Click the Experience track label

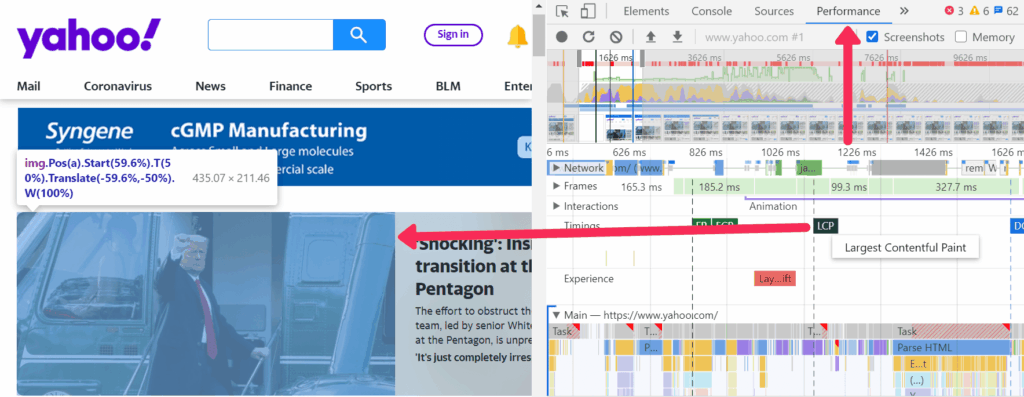click(589, 279)
